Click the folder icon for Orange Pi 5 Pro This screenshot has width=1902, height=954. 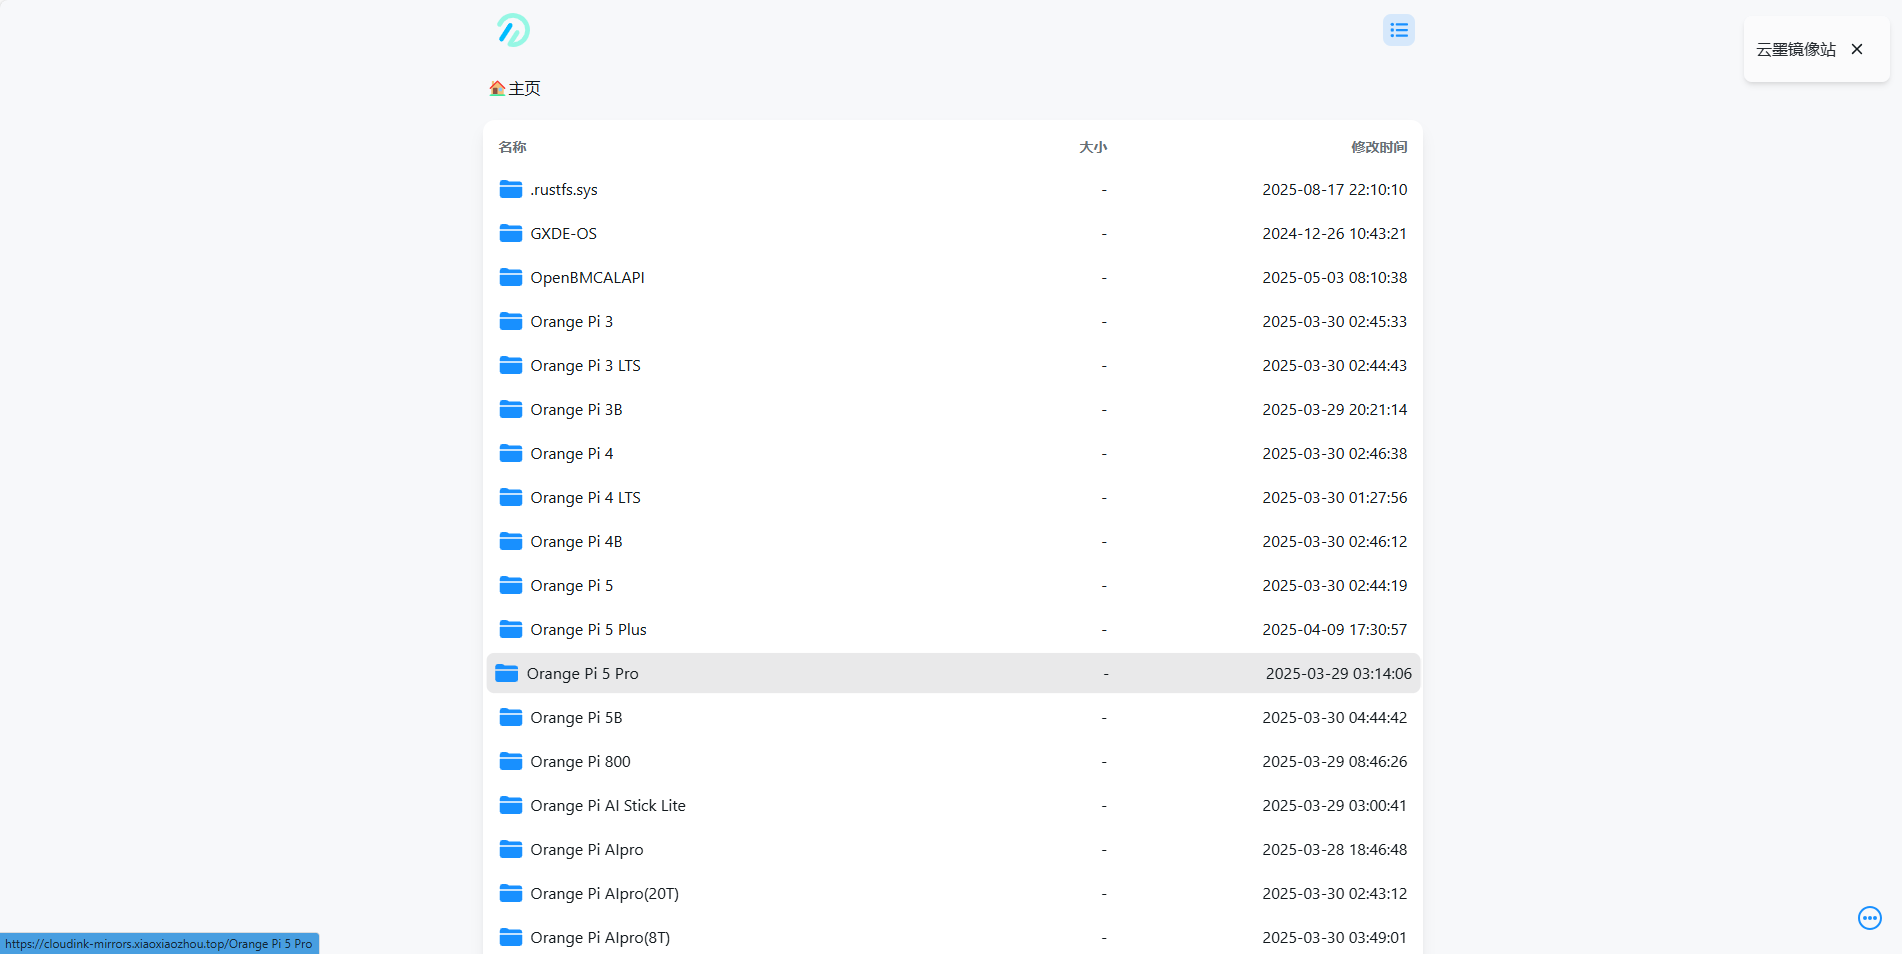coord(507,673)
